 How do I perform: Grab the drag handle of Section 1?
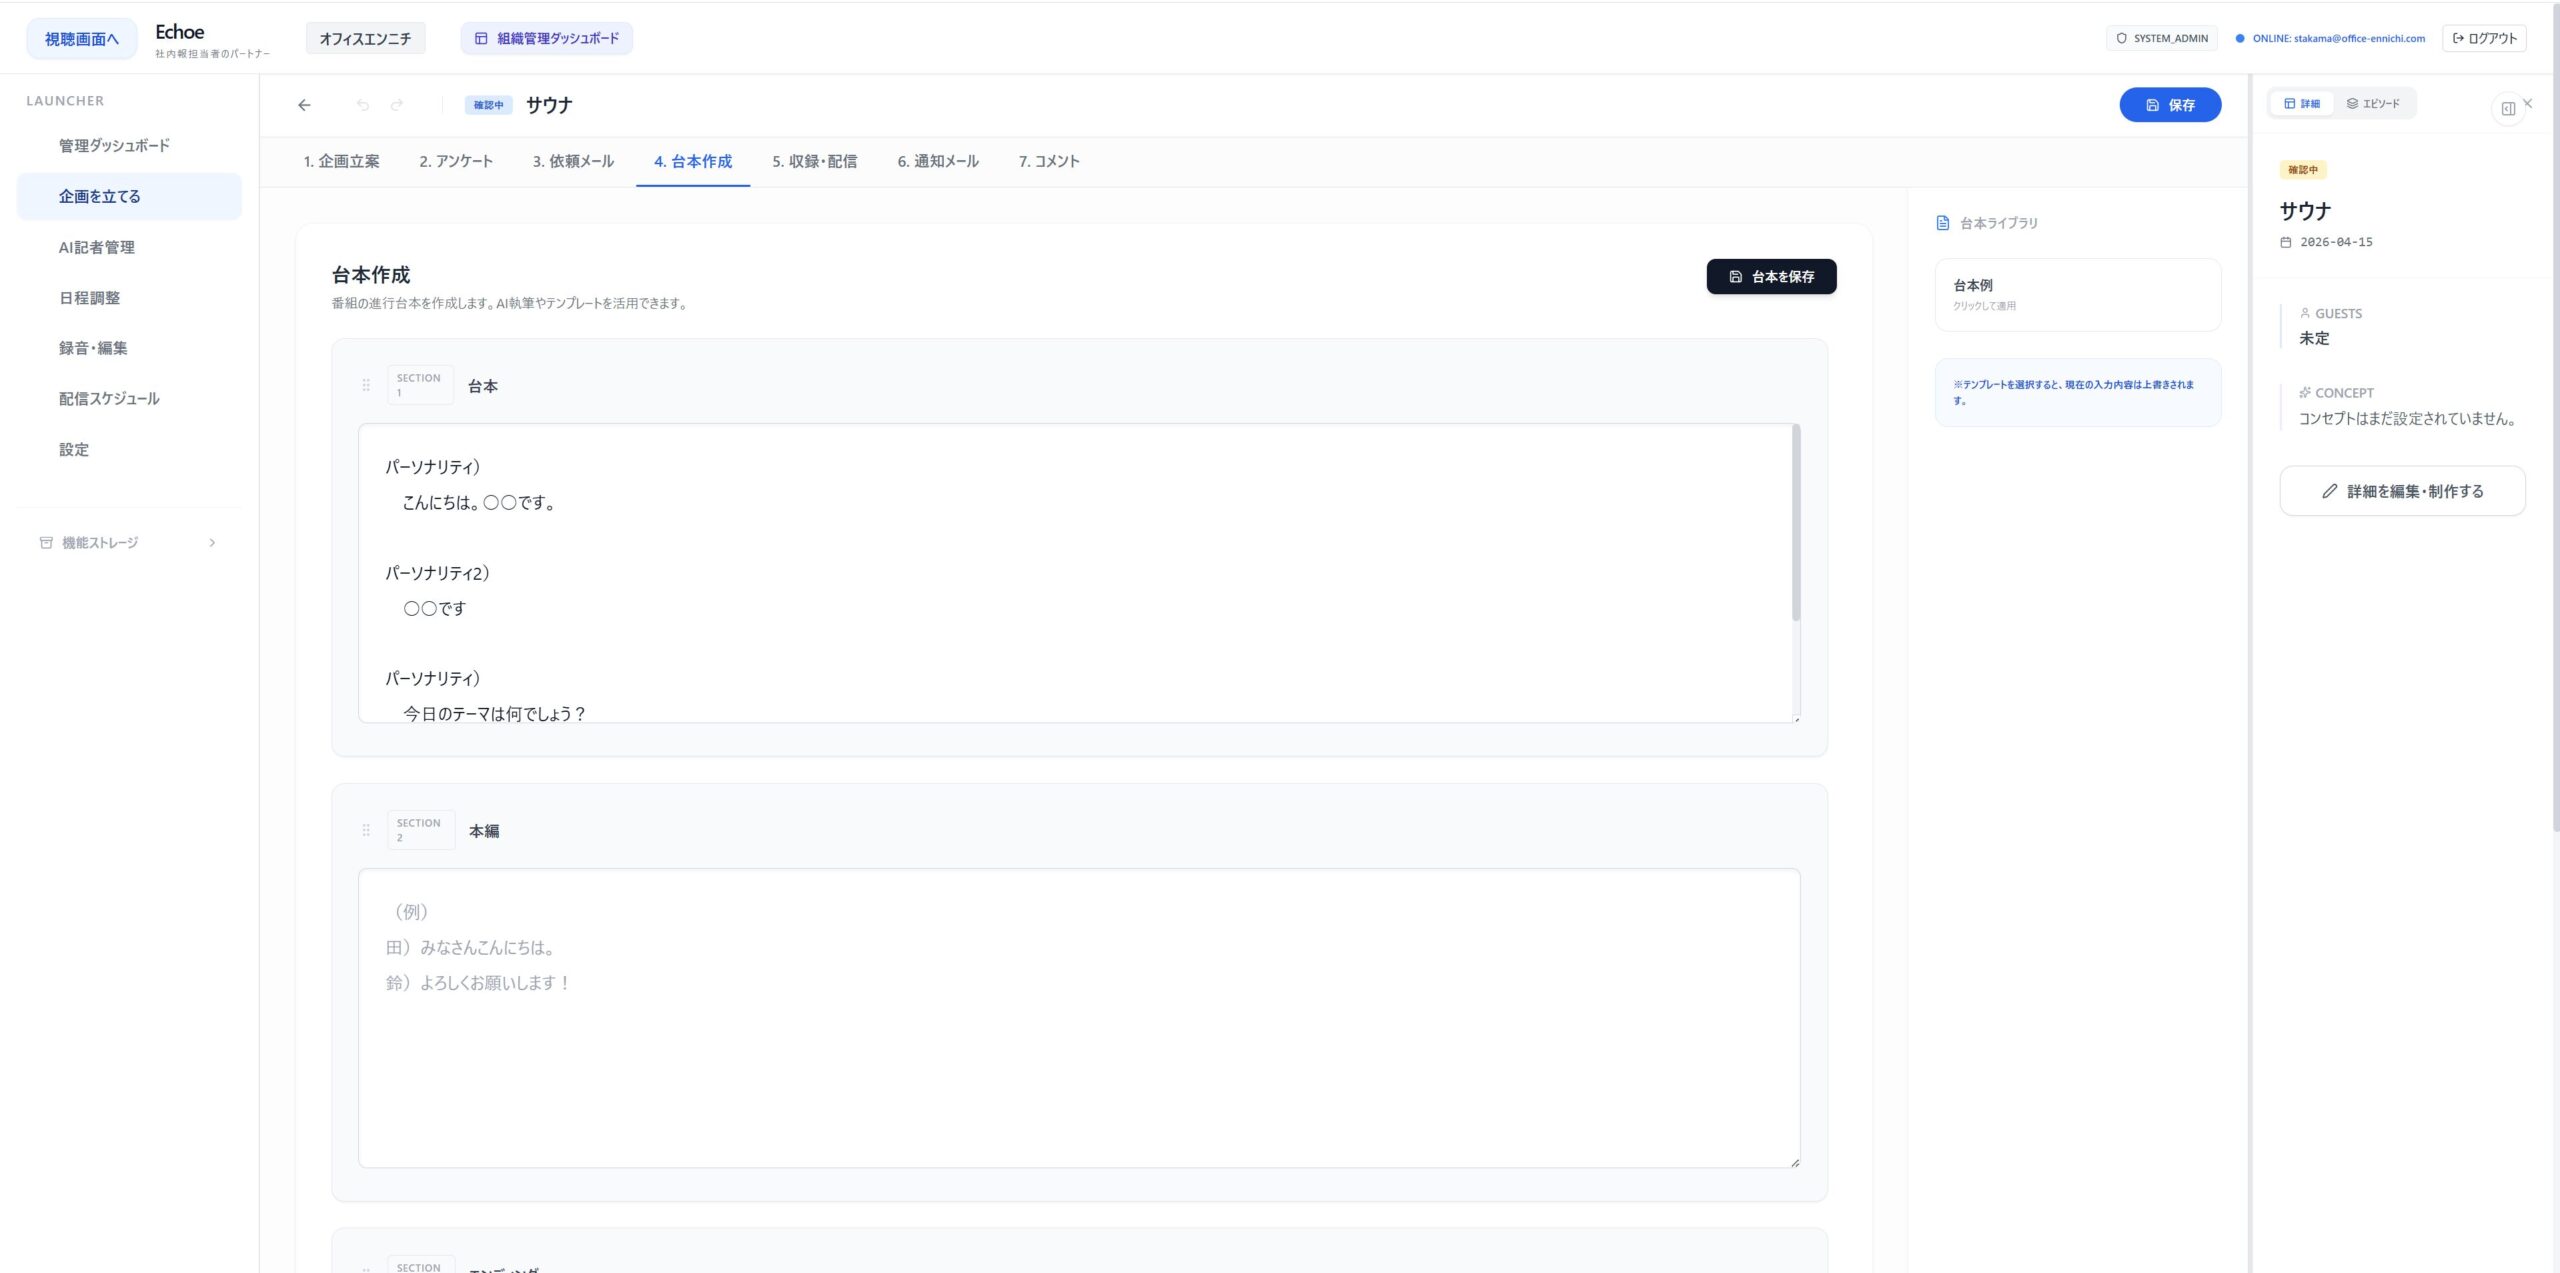[x=366, y=385]
